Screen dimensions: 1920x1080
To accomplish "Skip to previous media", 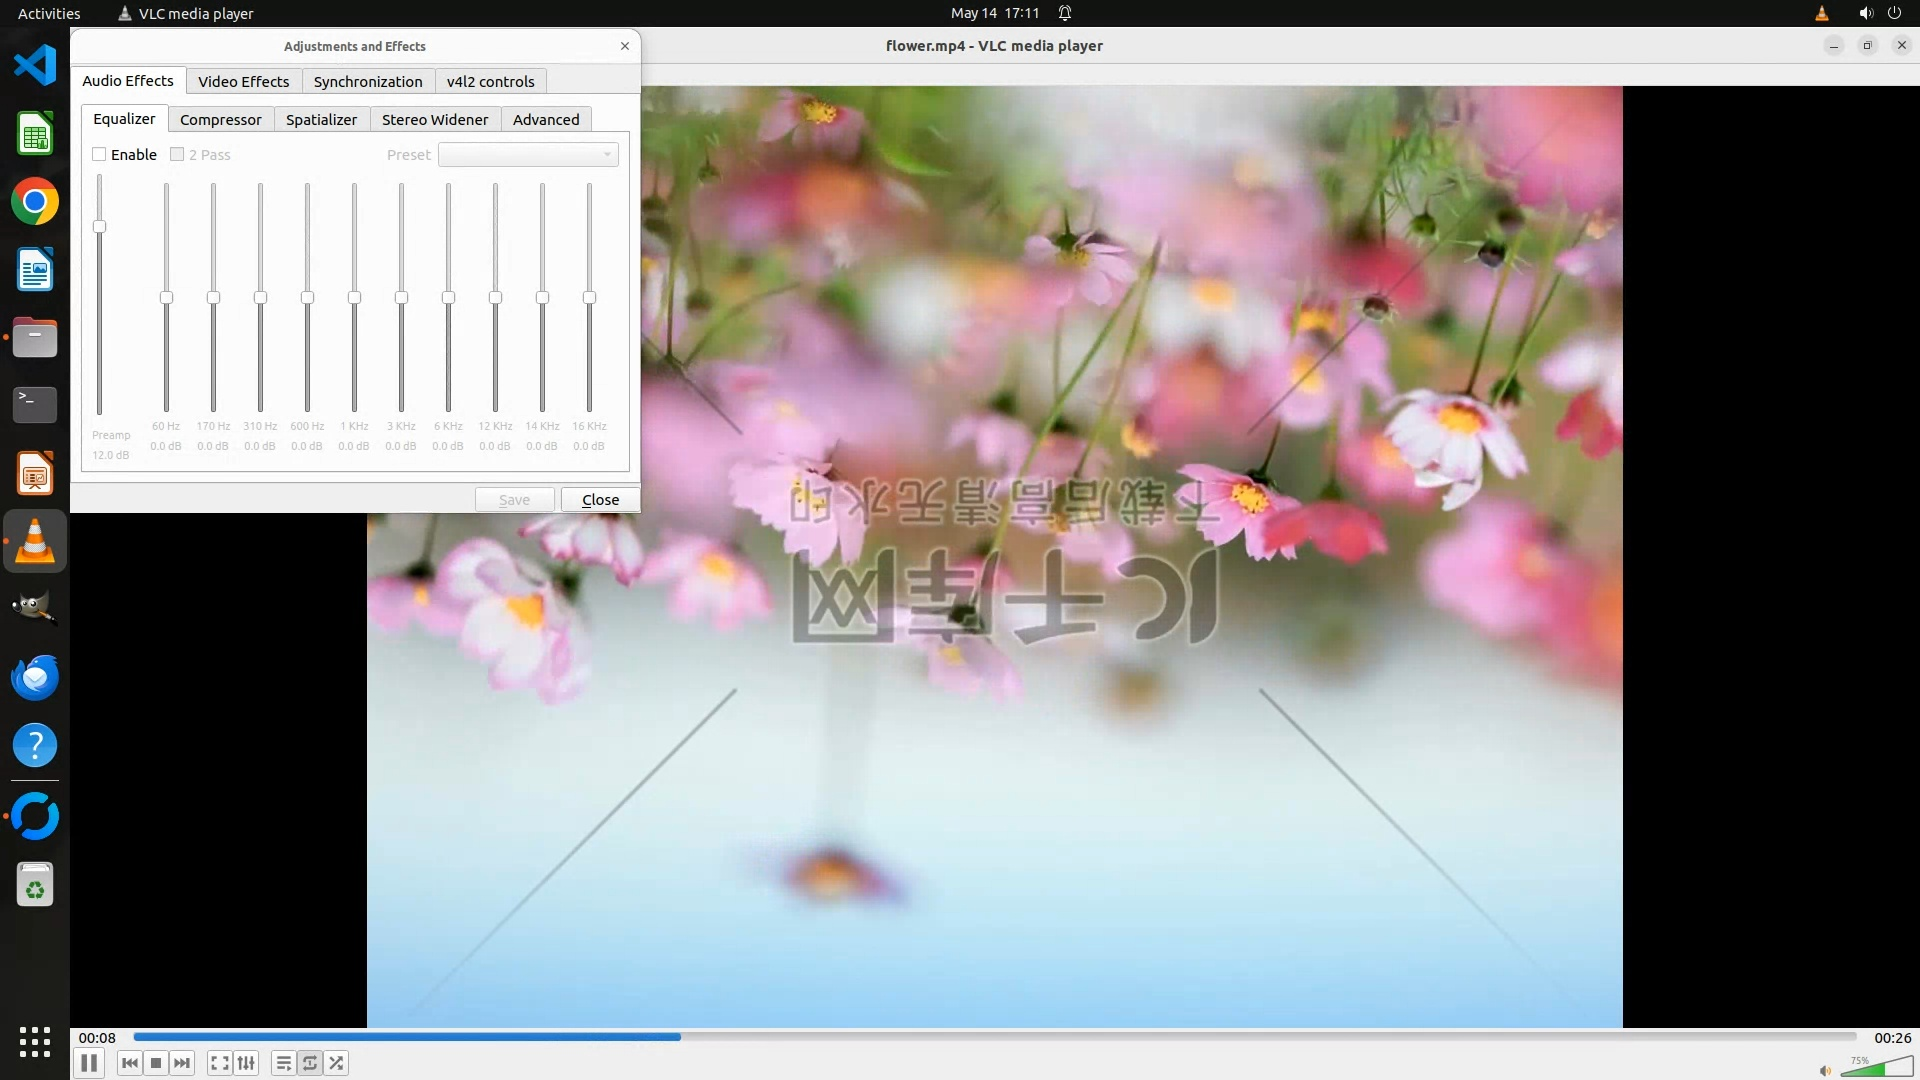I will (x=129, y=1063).
